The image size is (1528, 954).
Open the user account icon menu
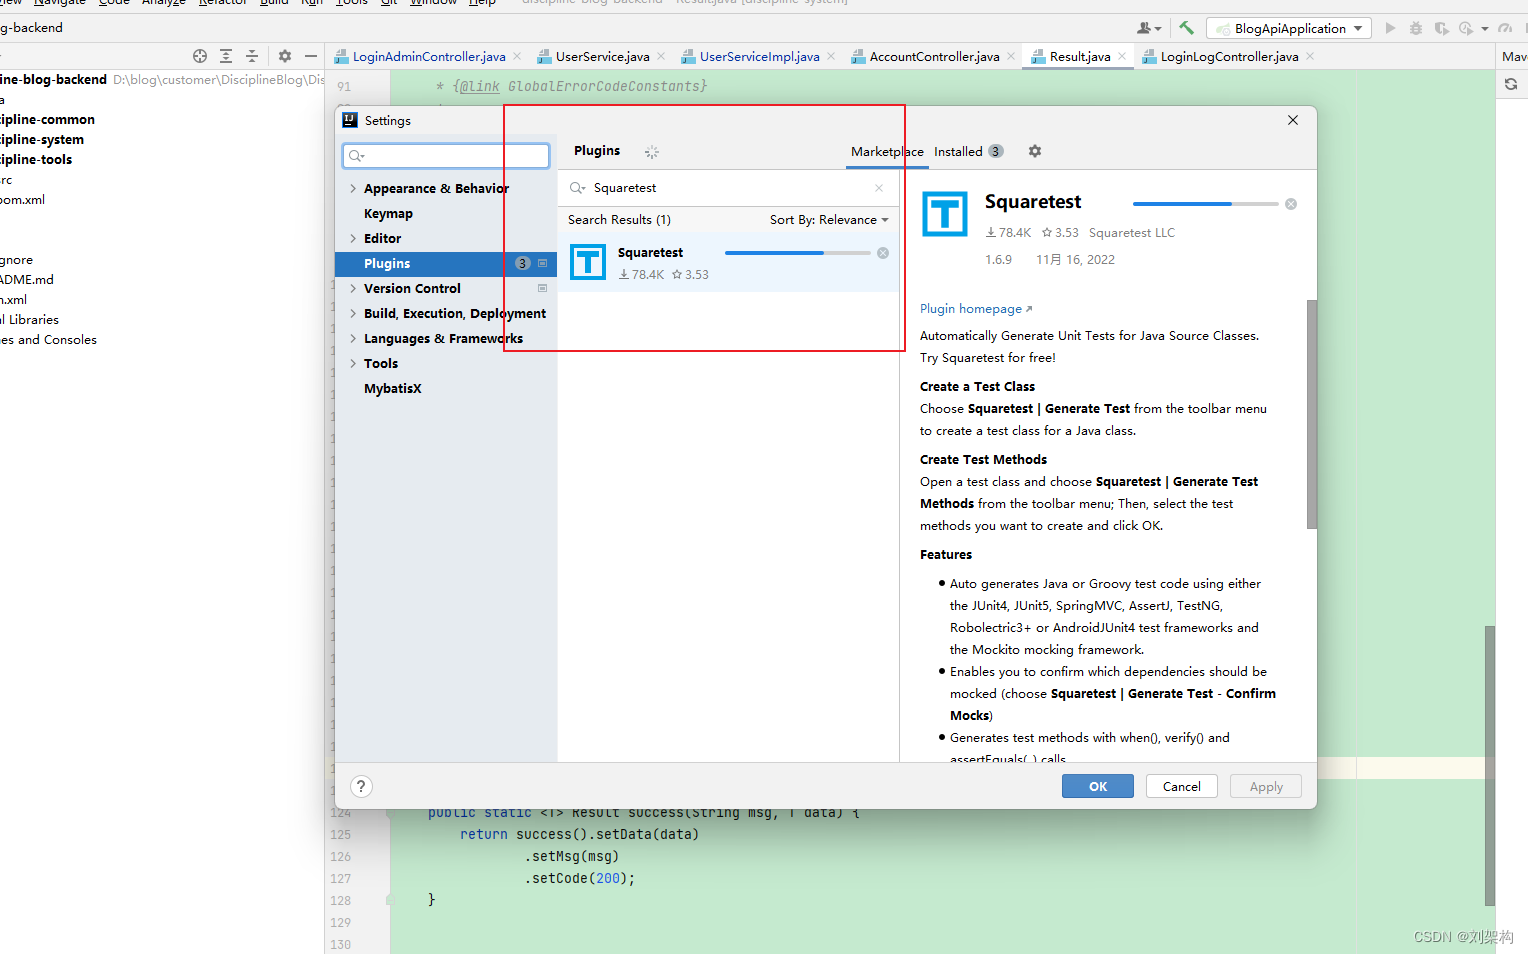click(1149, 28)
